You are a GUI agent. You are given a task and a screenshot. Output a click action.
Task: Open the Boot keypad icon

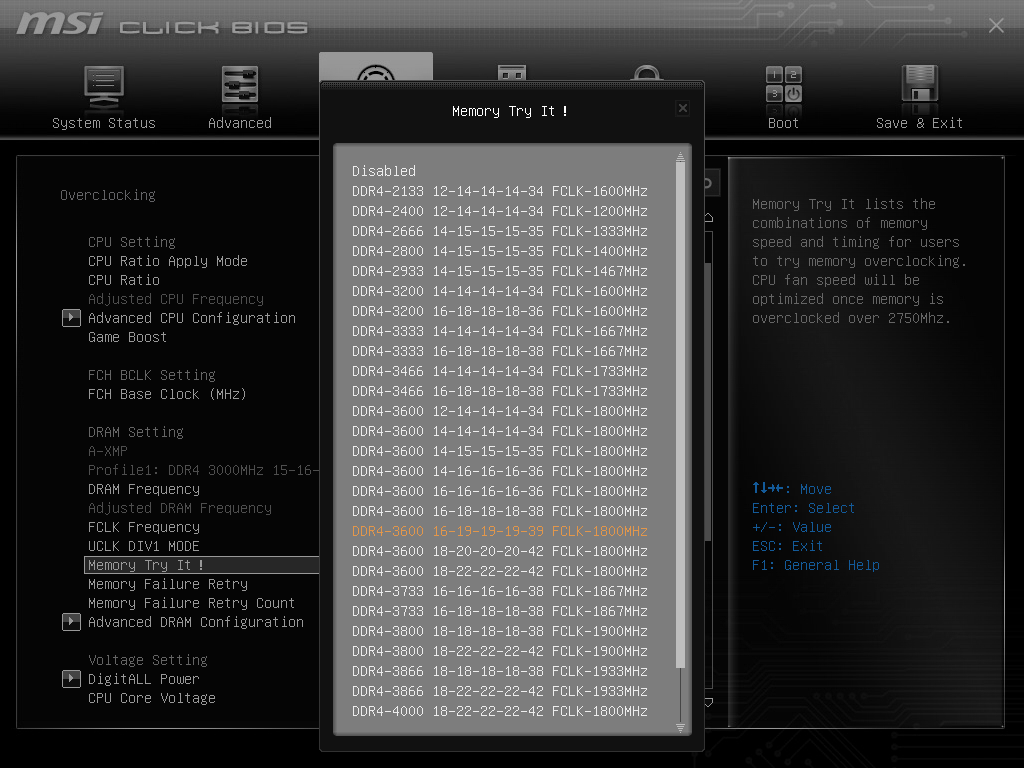[783, 85]
